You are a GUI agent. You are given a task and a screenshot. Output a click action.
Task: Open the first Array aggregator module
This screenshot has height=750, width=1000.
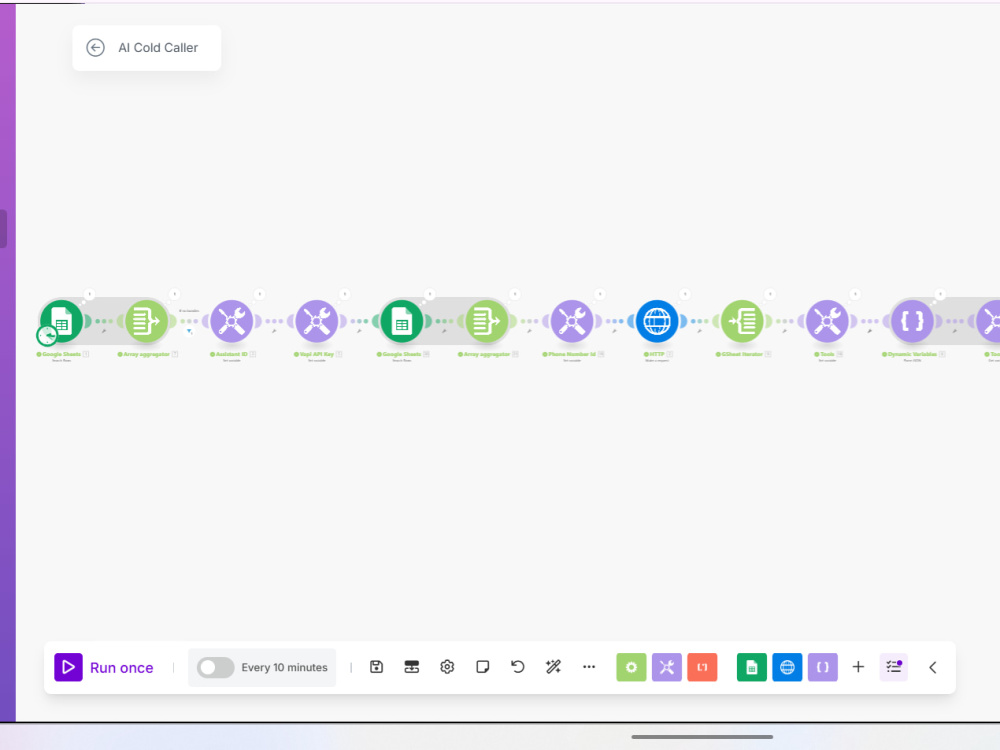(147, 321)
